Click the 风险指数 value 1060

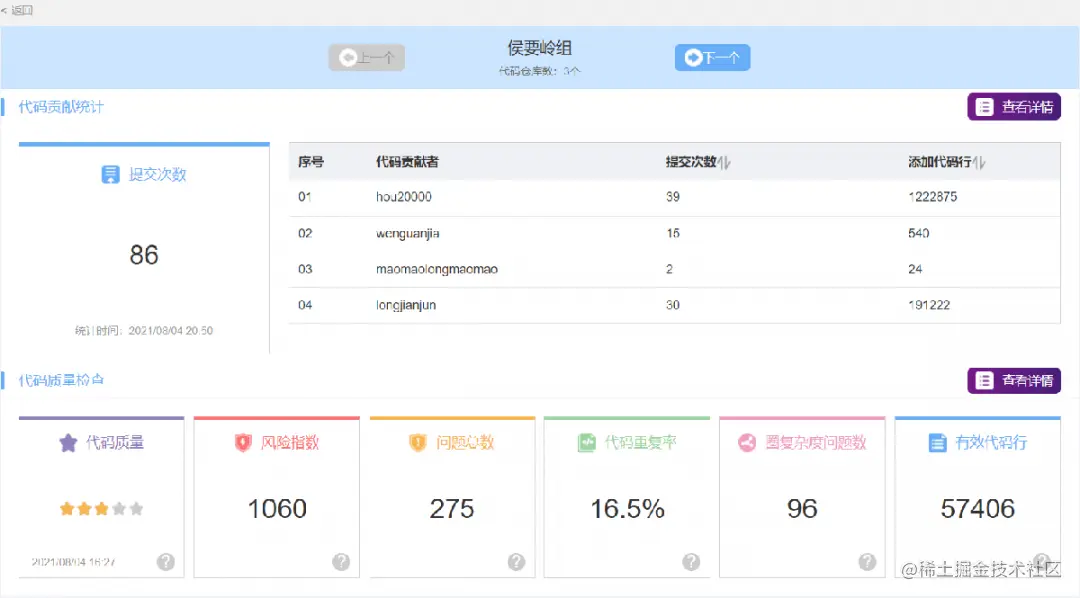(277, 509)
